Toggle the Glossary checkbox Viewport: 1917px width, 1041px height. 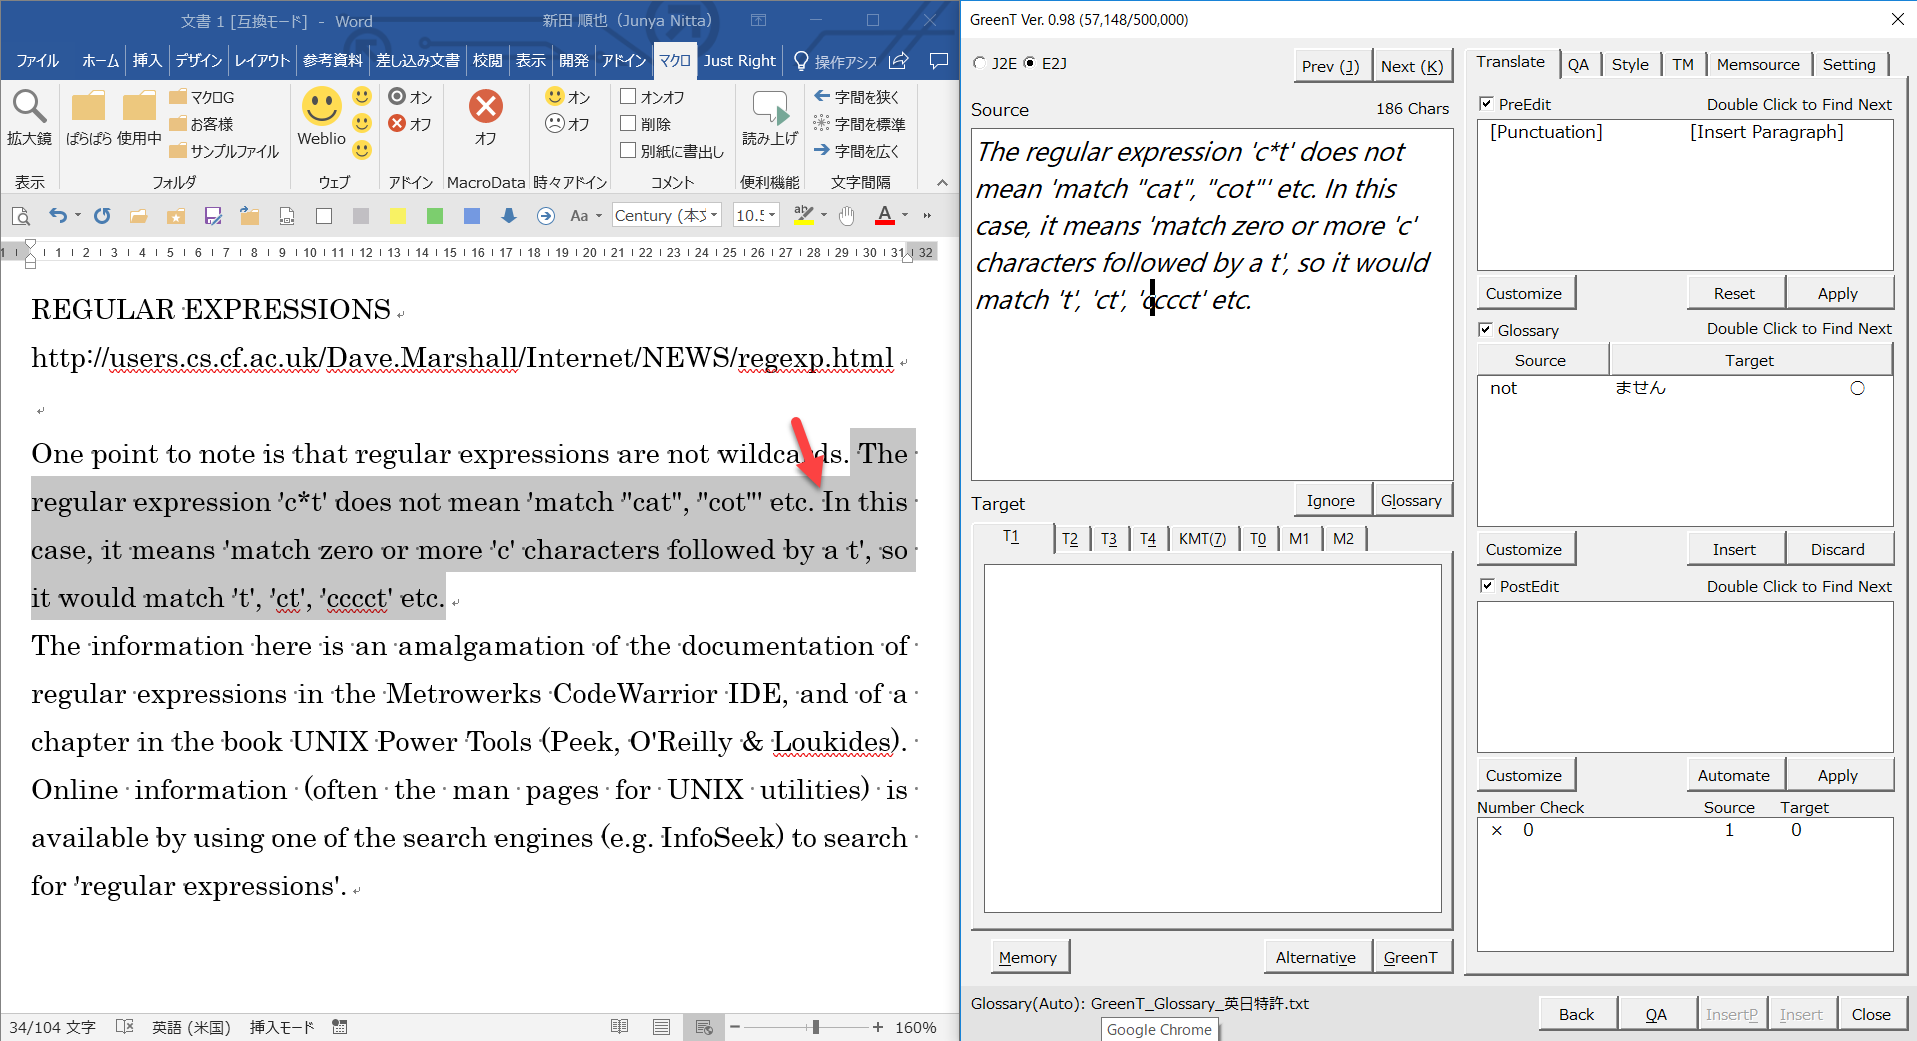point(1486,330)
